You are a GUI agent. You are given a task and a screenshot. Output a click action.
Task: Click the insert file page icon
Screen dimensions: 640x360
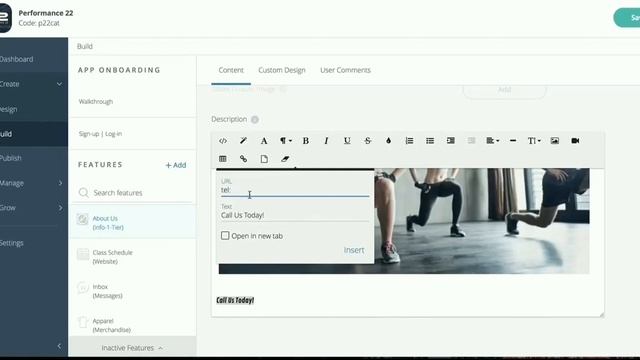point(264,159)
